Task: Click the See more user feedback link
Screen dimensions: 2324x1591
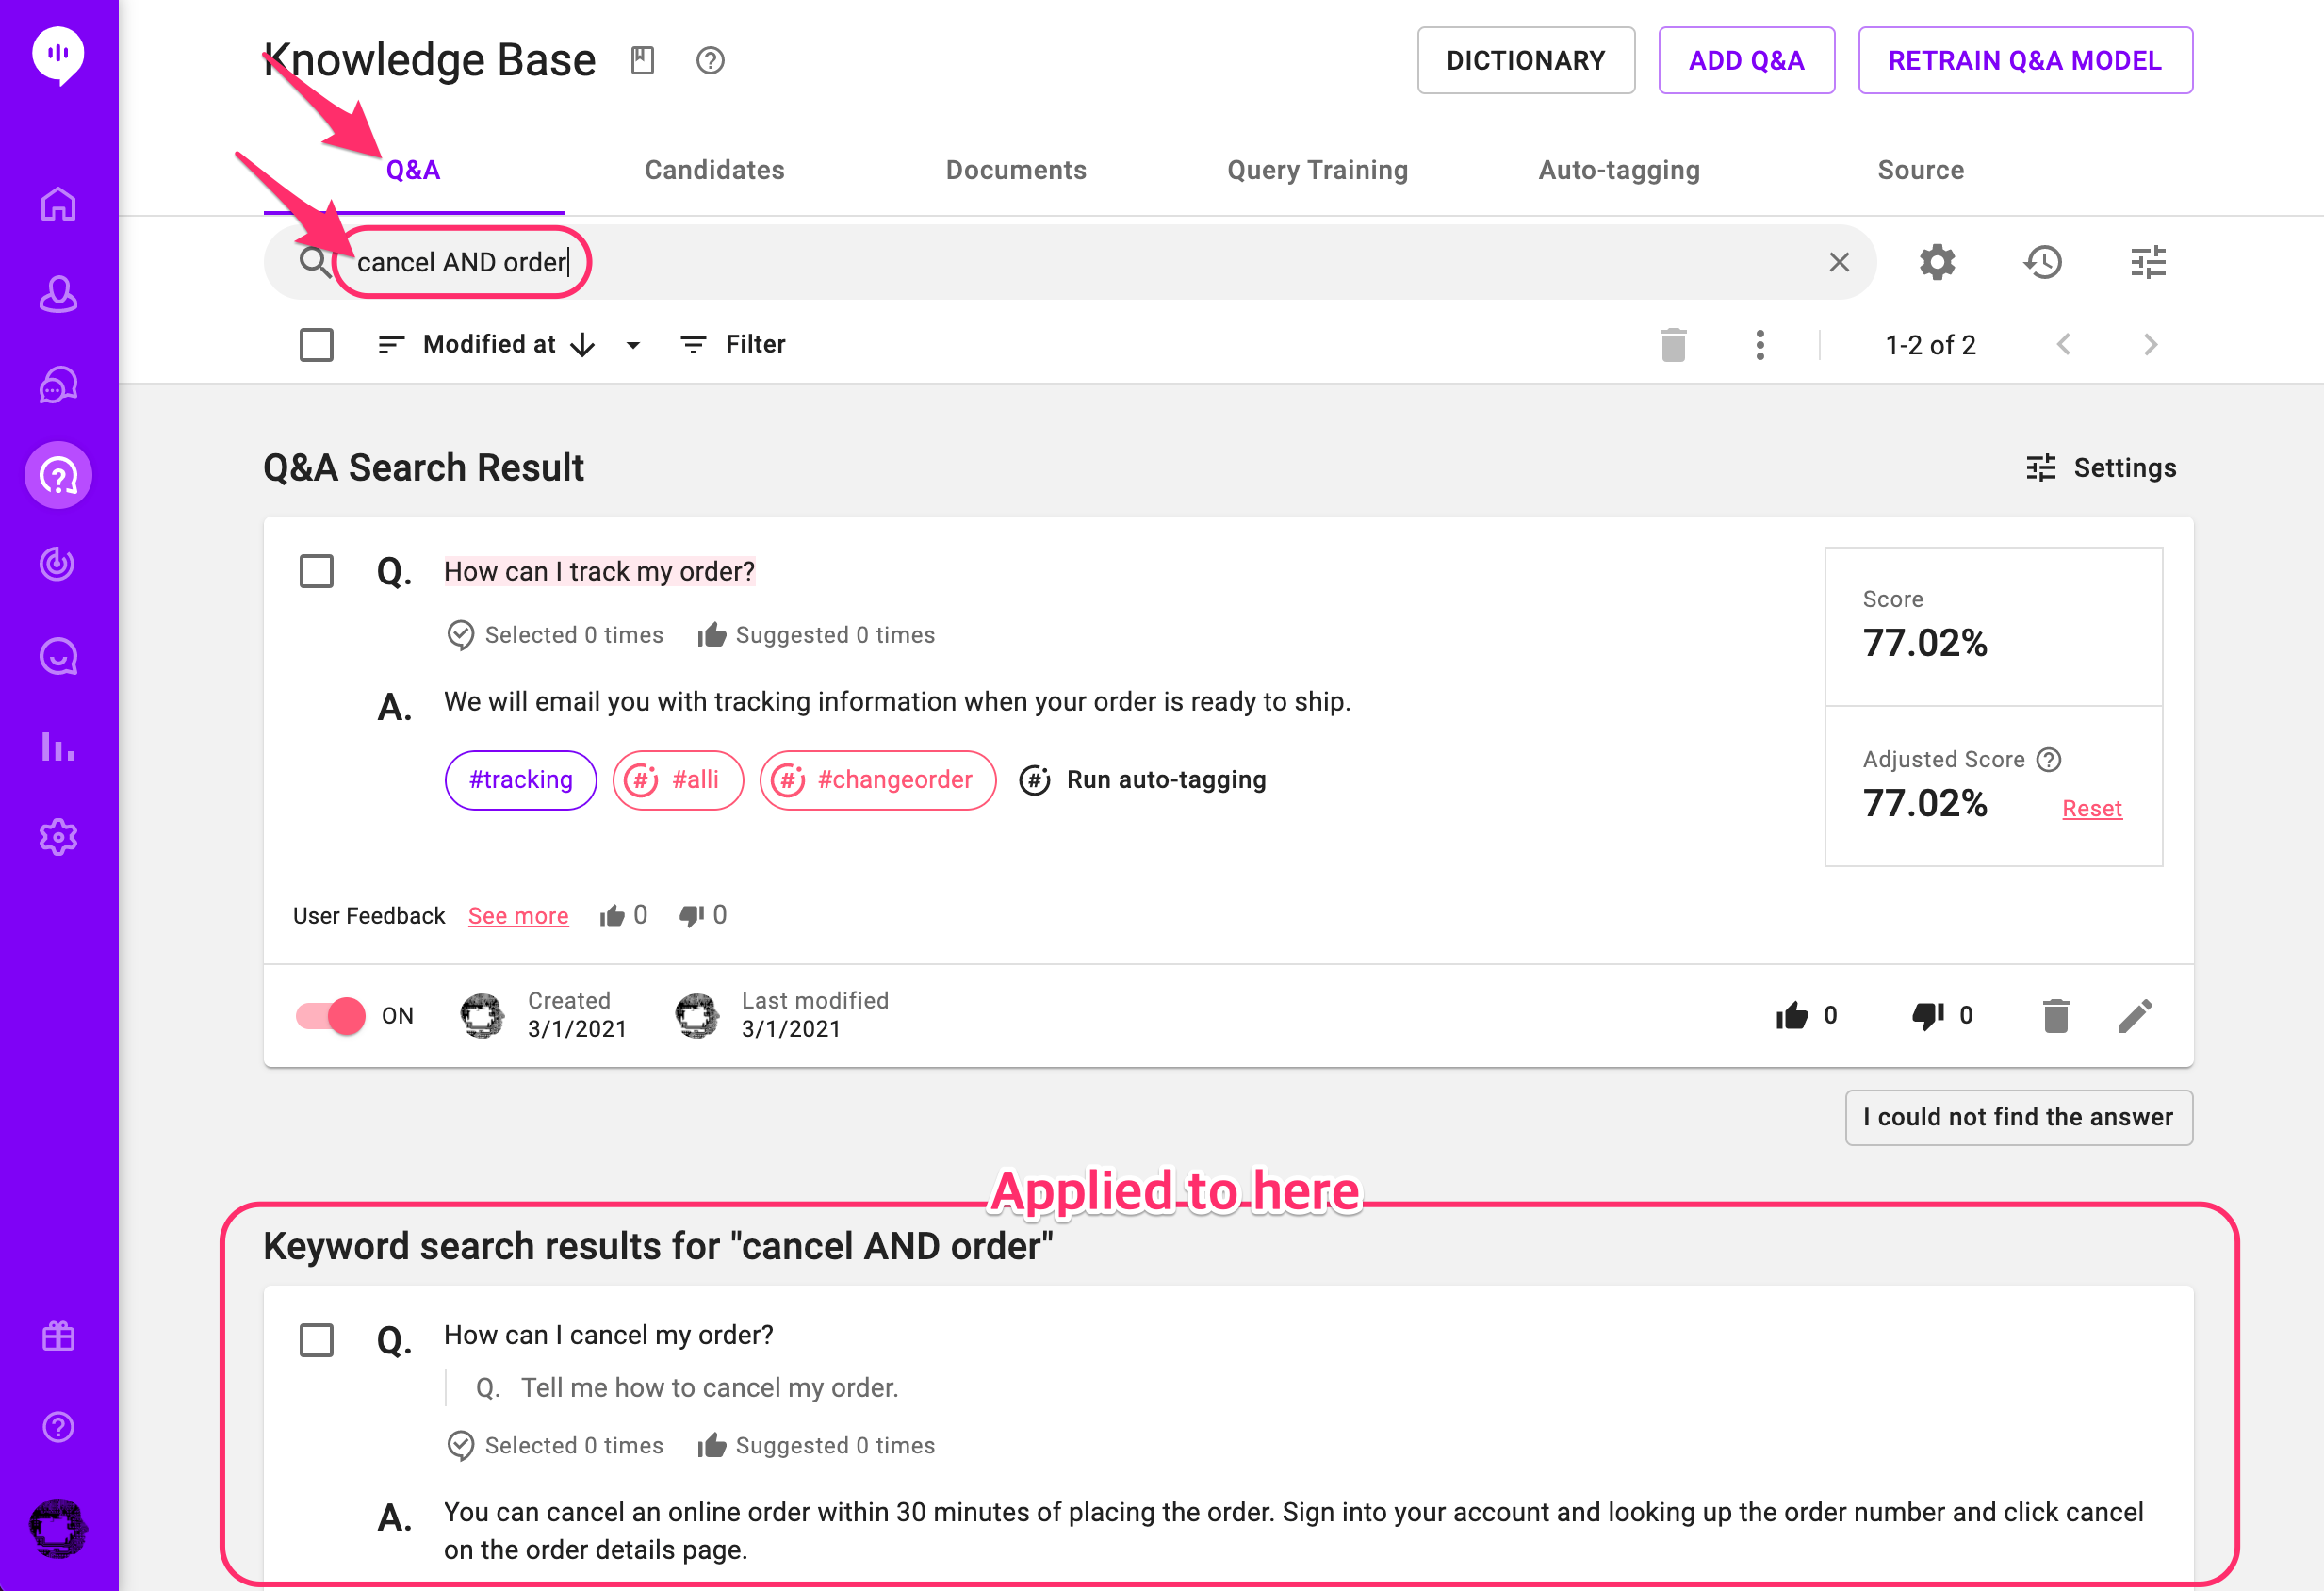Action: click(517, 914)
